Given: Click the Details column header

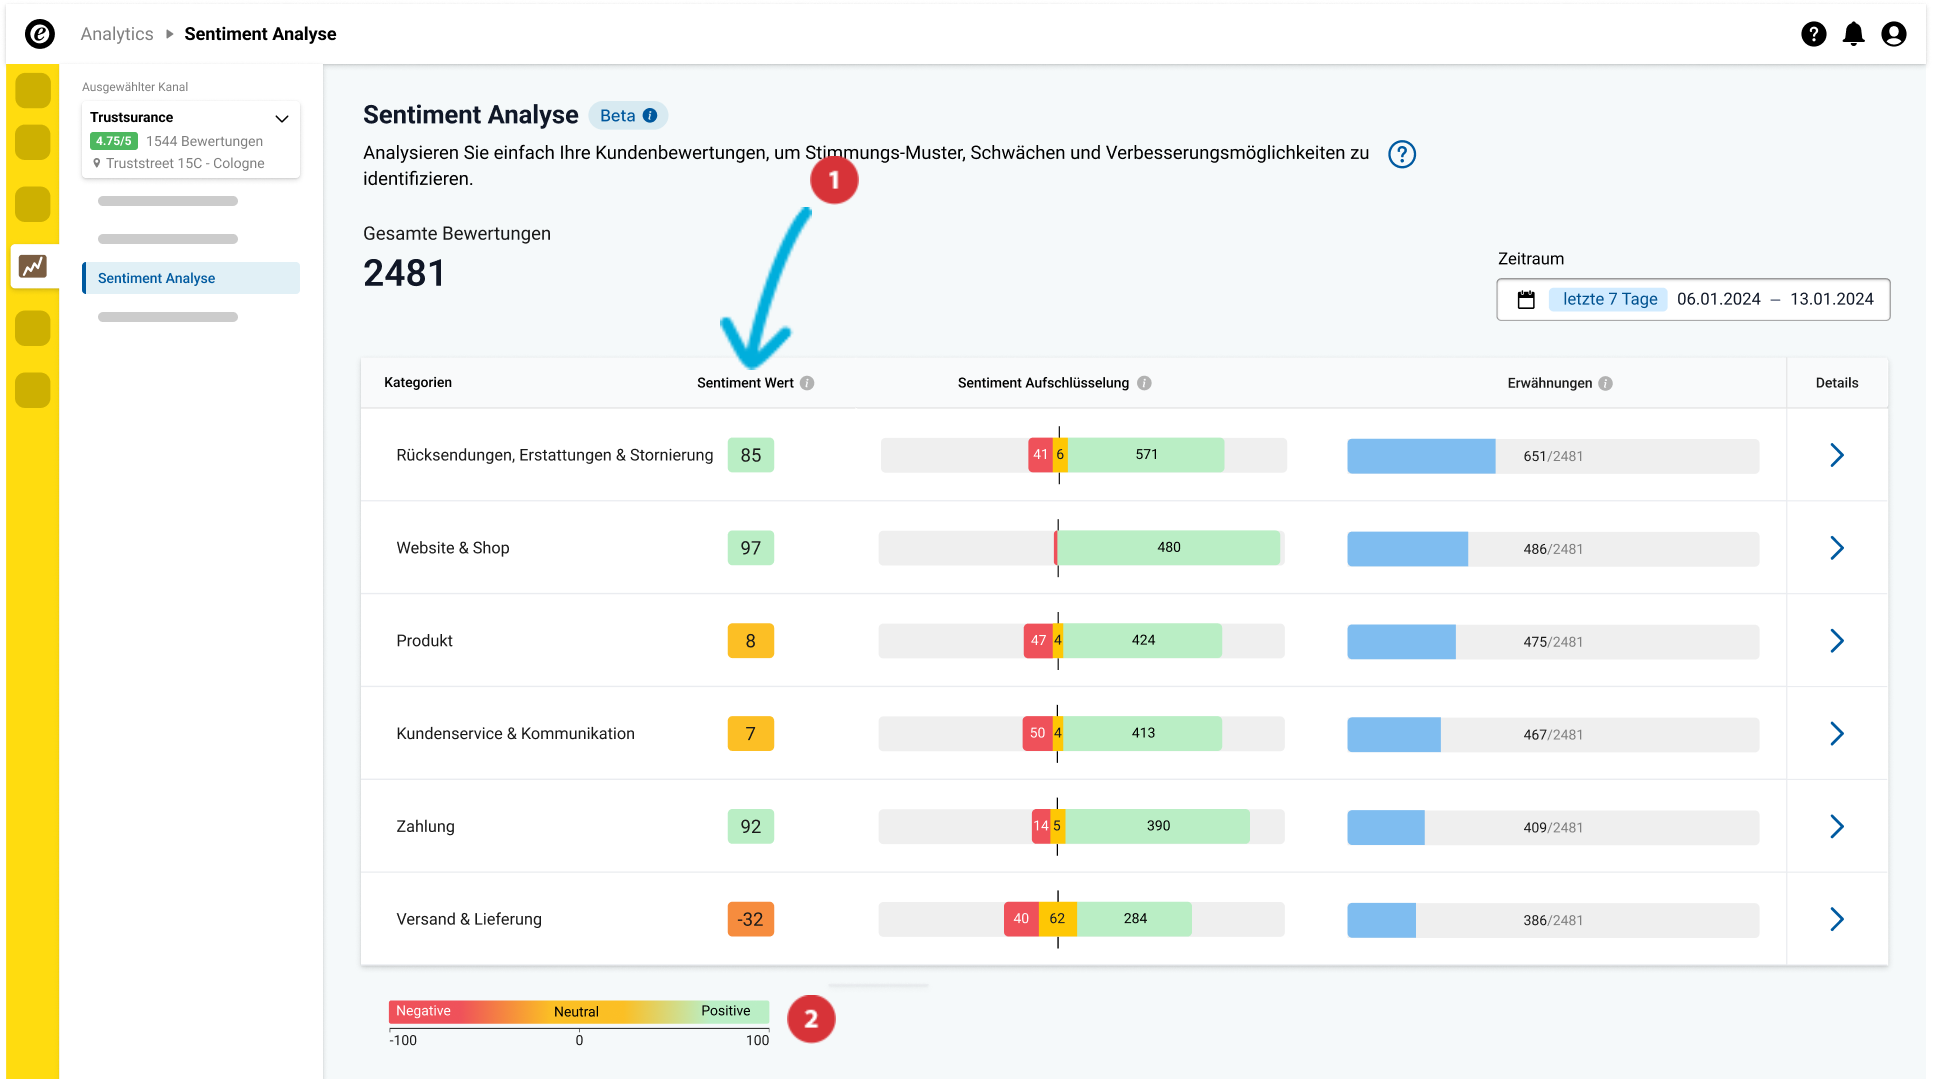Looking at the screenshot, I should click(x=1836, y=383).
